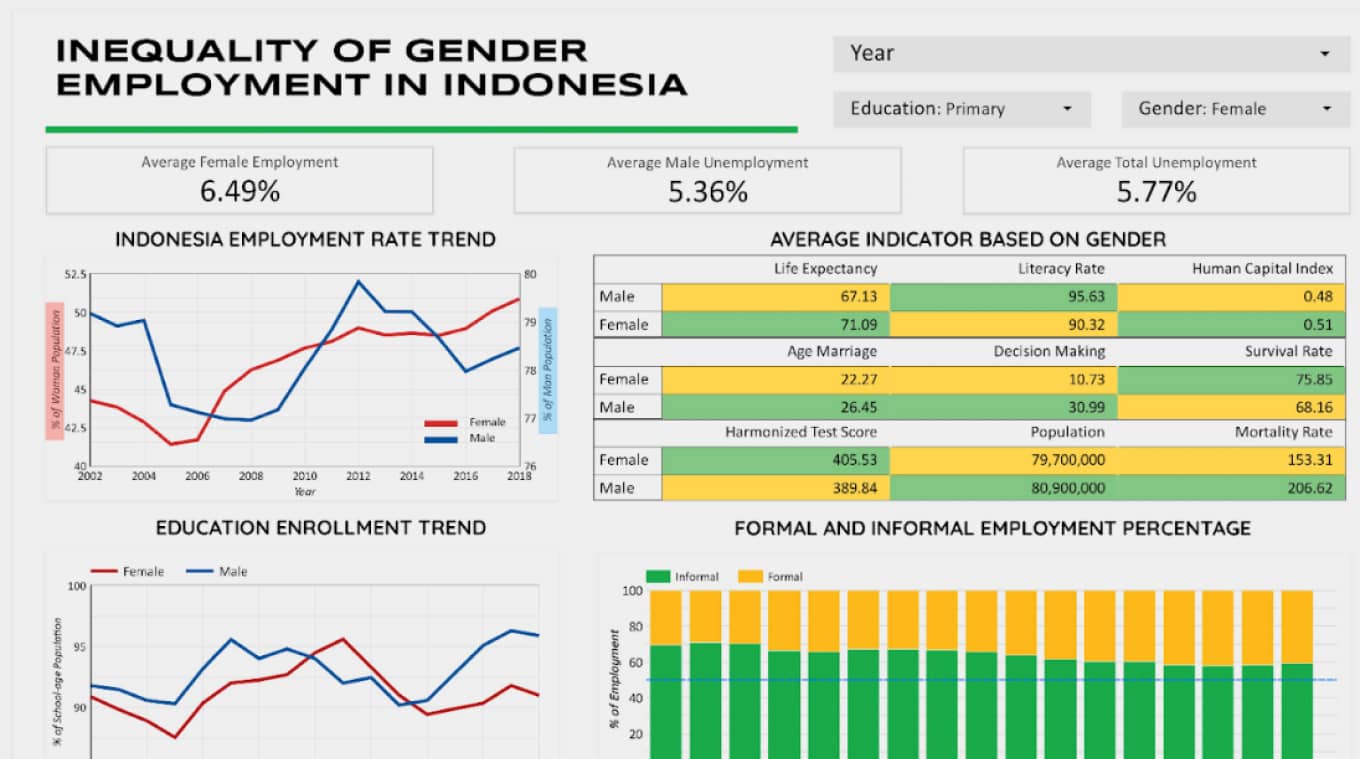Select Female legend line in education enrollment chart

(x=104, y=572)
